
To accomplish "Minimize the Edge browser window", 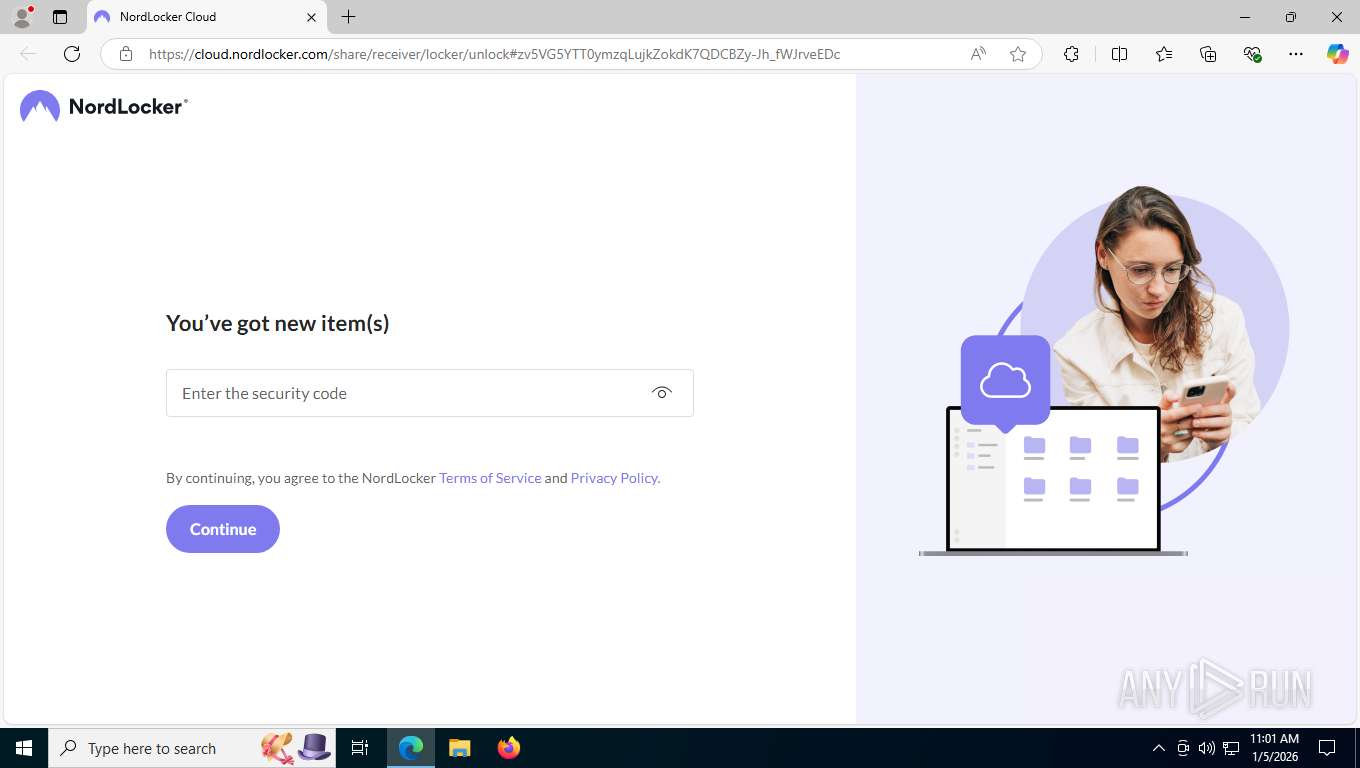I will pos(1245,17).
